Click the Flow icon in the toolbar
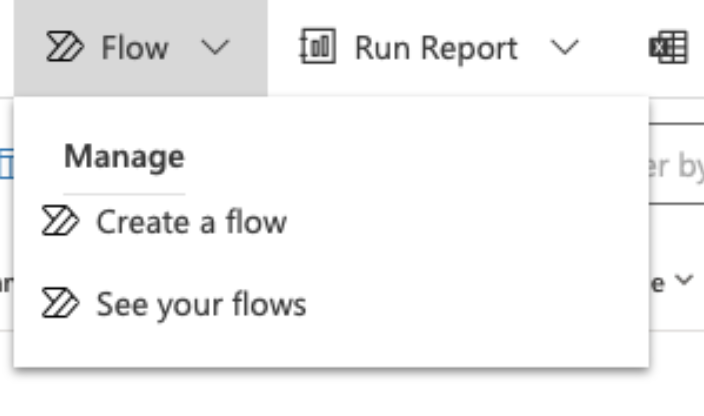This screenshot has height=416, width=704. [66, 48]
